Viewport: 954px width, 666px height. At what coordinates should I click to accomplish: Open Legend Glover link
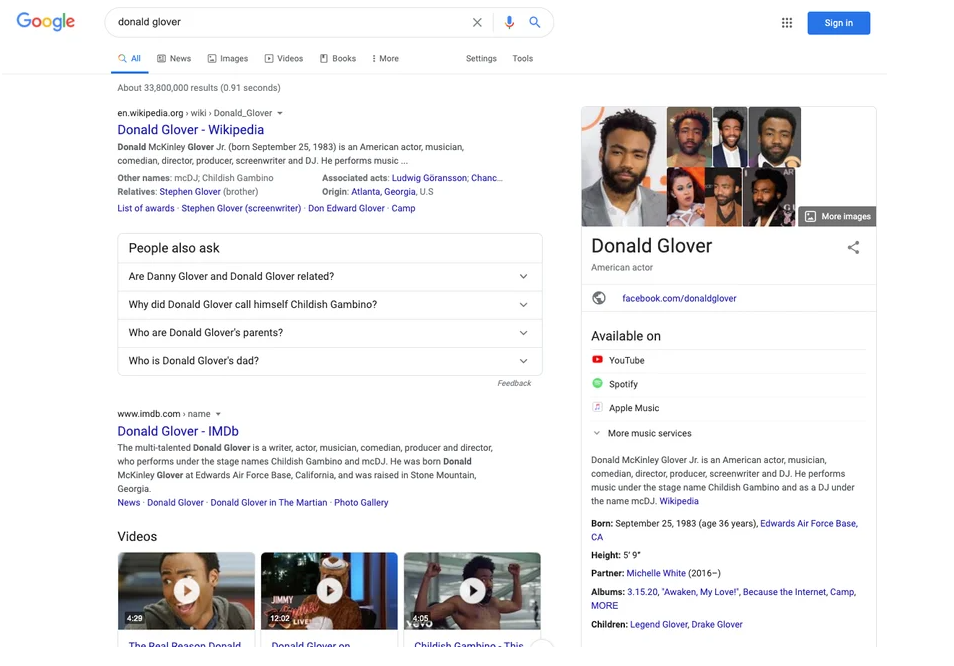[658, 625]
